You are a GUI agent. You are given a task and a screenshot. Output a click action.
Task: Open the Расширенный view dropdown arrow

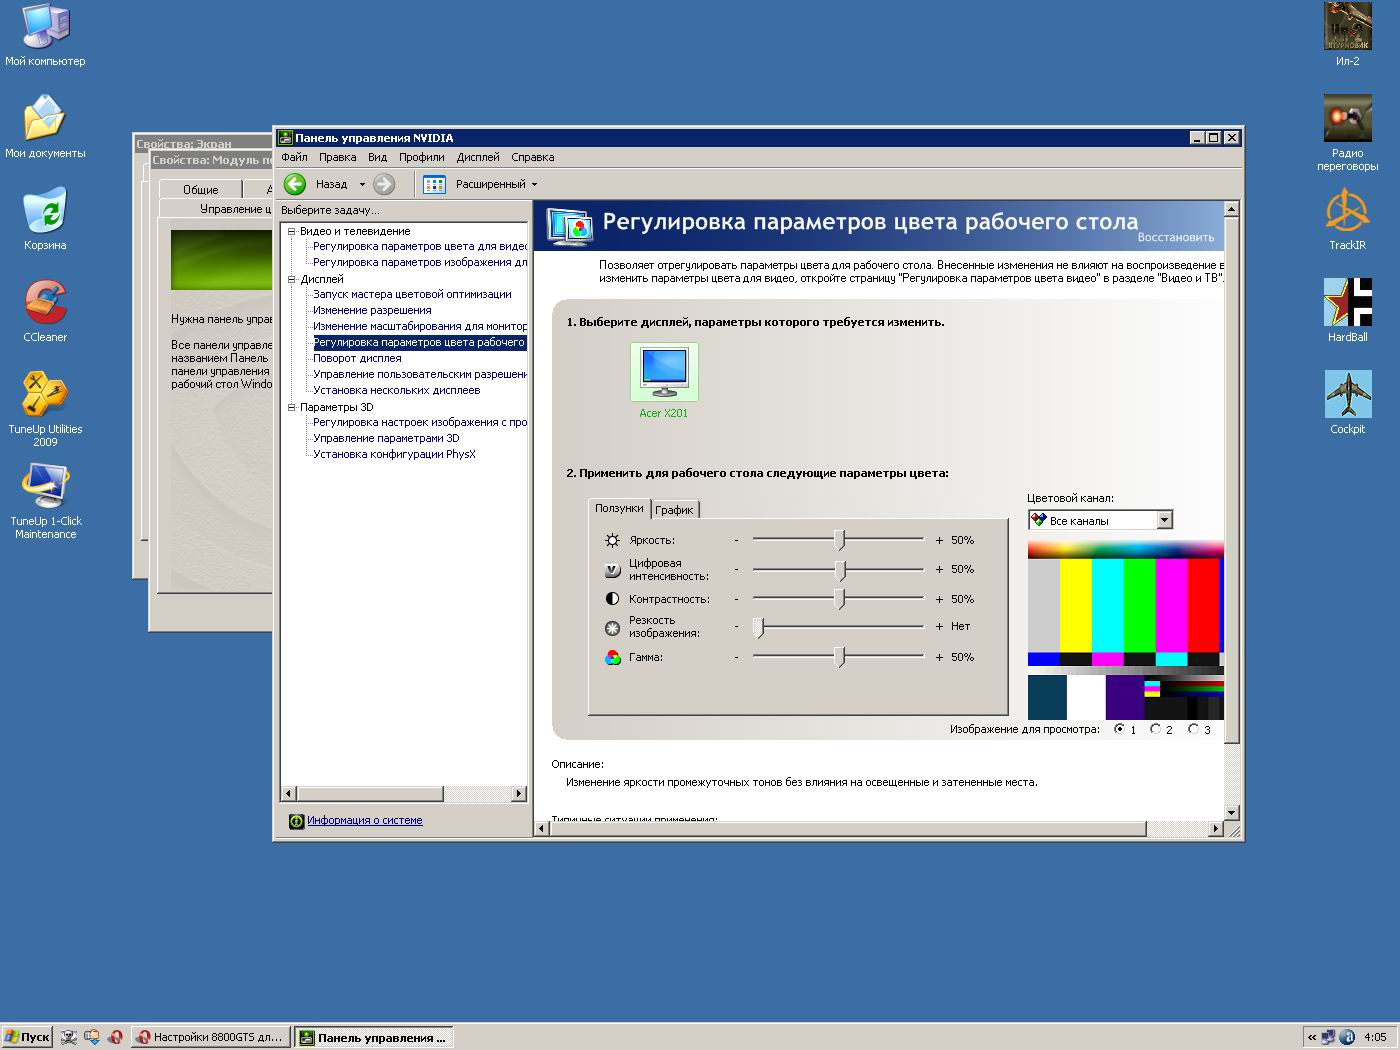(534, 184)
